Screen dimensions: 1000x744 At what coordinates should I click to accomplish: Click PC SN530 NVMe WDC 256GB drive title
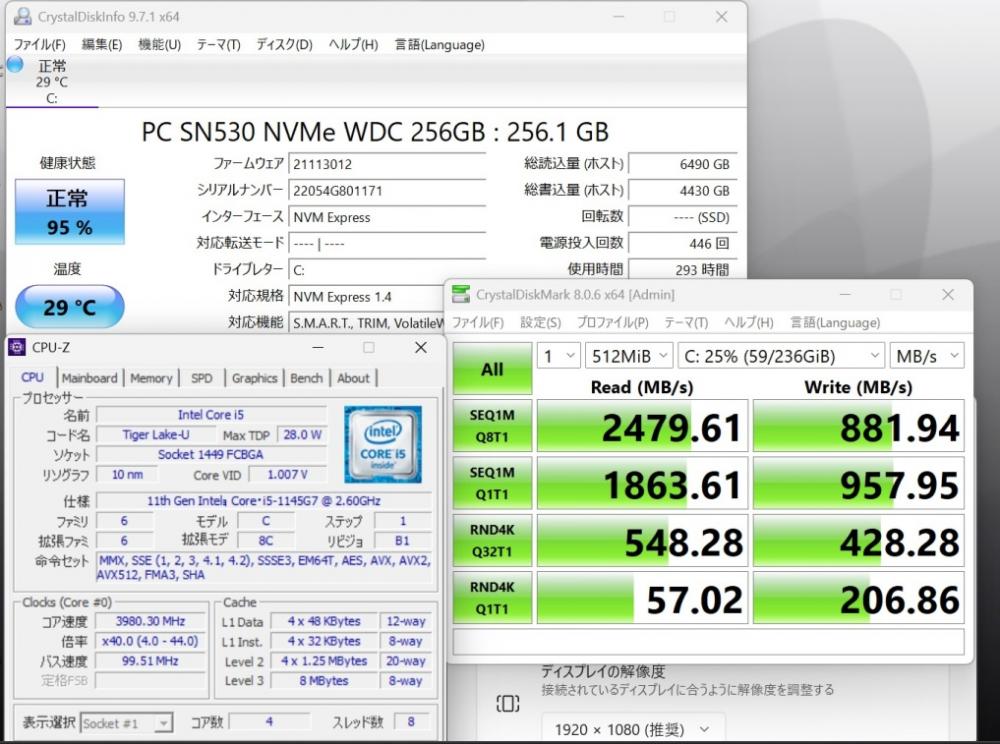click(x=375, y=132)
